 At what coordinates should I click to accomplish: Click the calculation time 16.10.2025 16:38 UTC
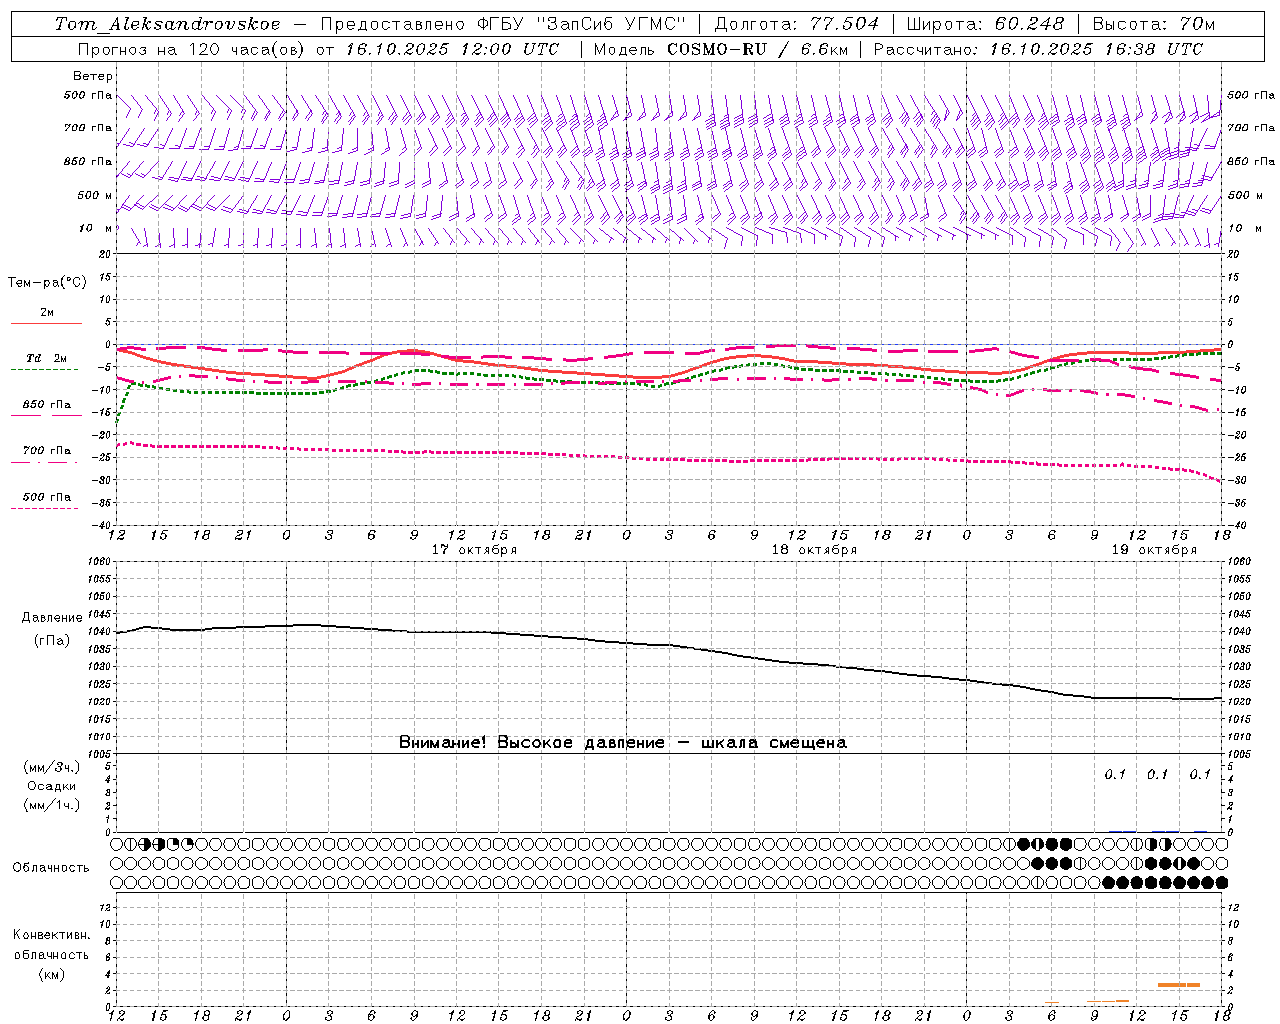(x=1096, y=49)
